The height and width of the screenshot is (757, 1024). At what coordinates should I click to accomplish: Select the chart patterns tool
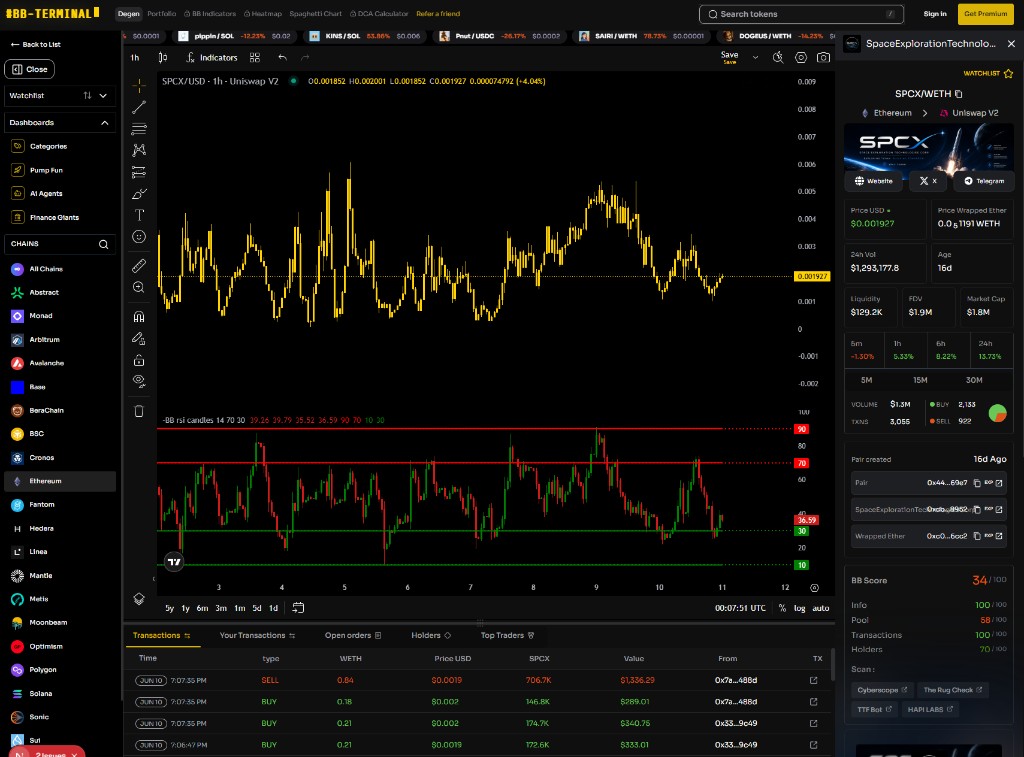tap(139, 150)
